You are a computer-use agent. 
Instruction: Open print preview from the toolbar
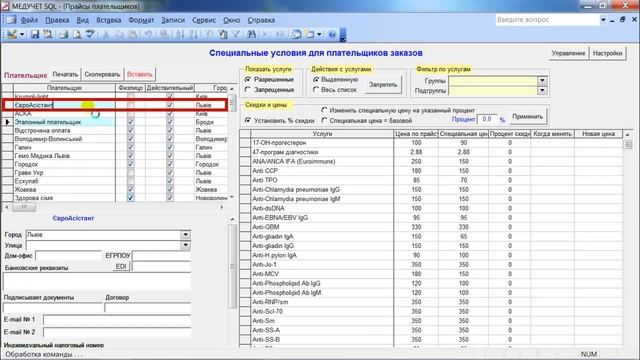pyautogui.click(x=77, y=35)
